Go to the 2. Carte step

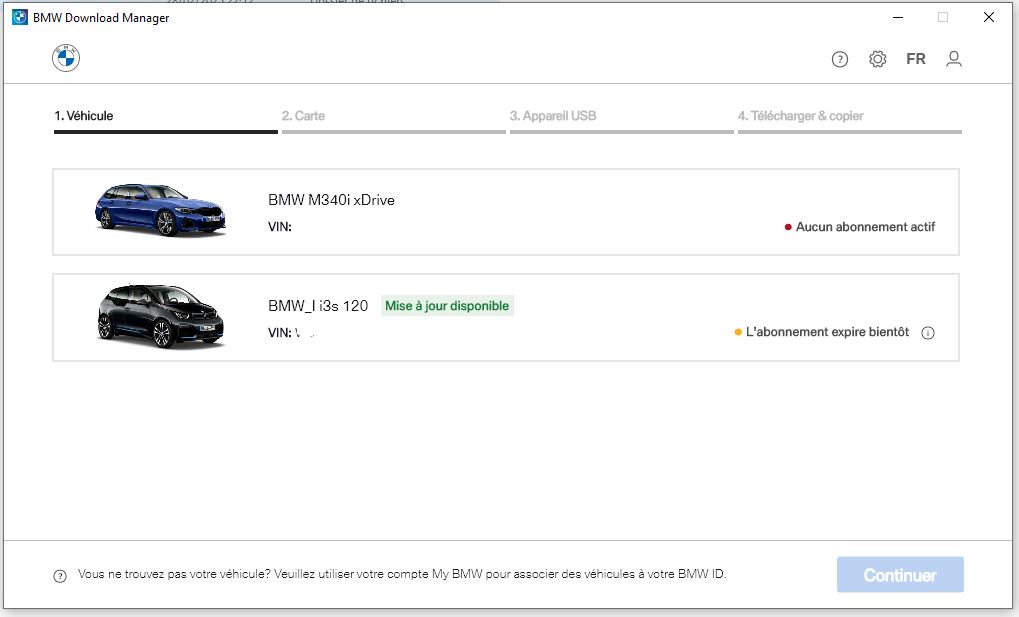[303, 116]
